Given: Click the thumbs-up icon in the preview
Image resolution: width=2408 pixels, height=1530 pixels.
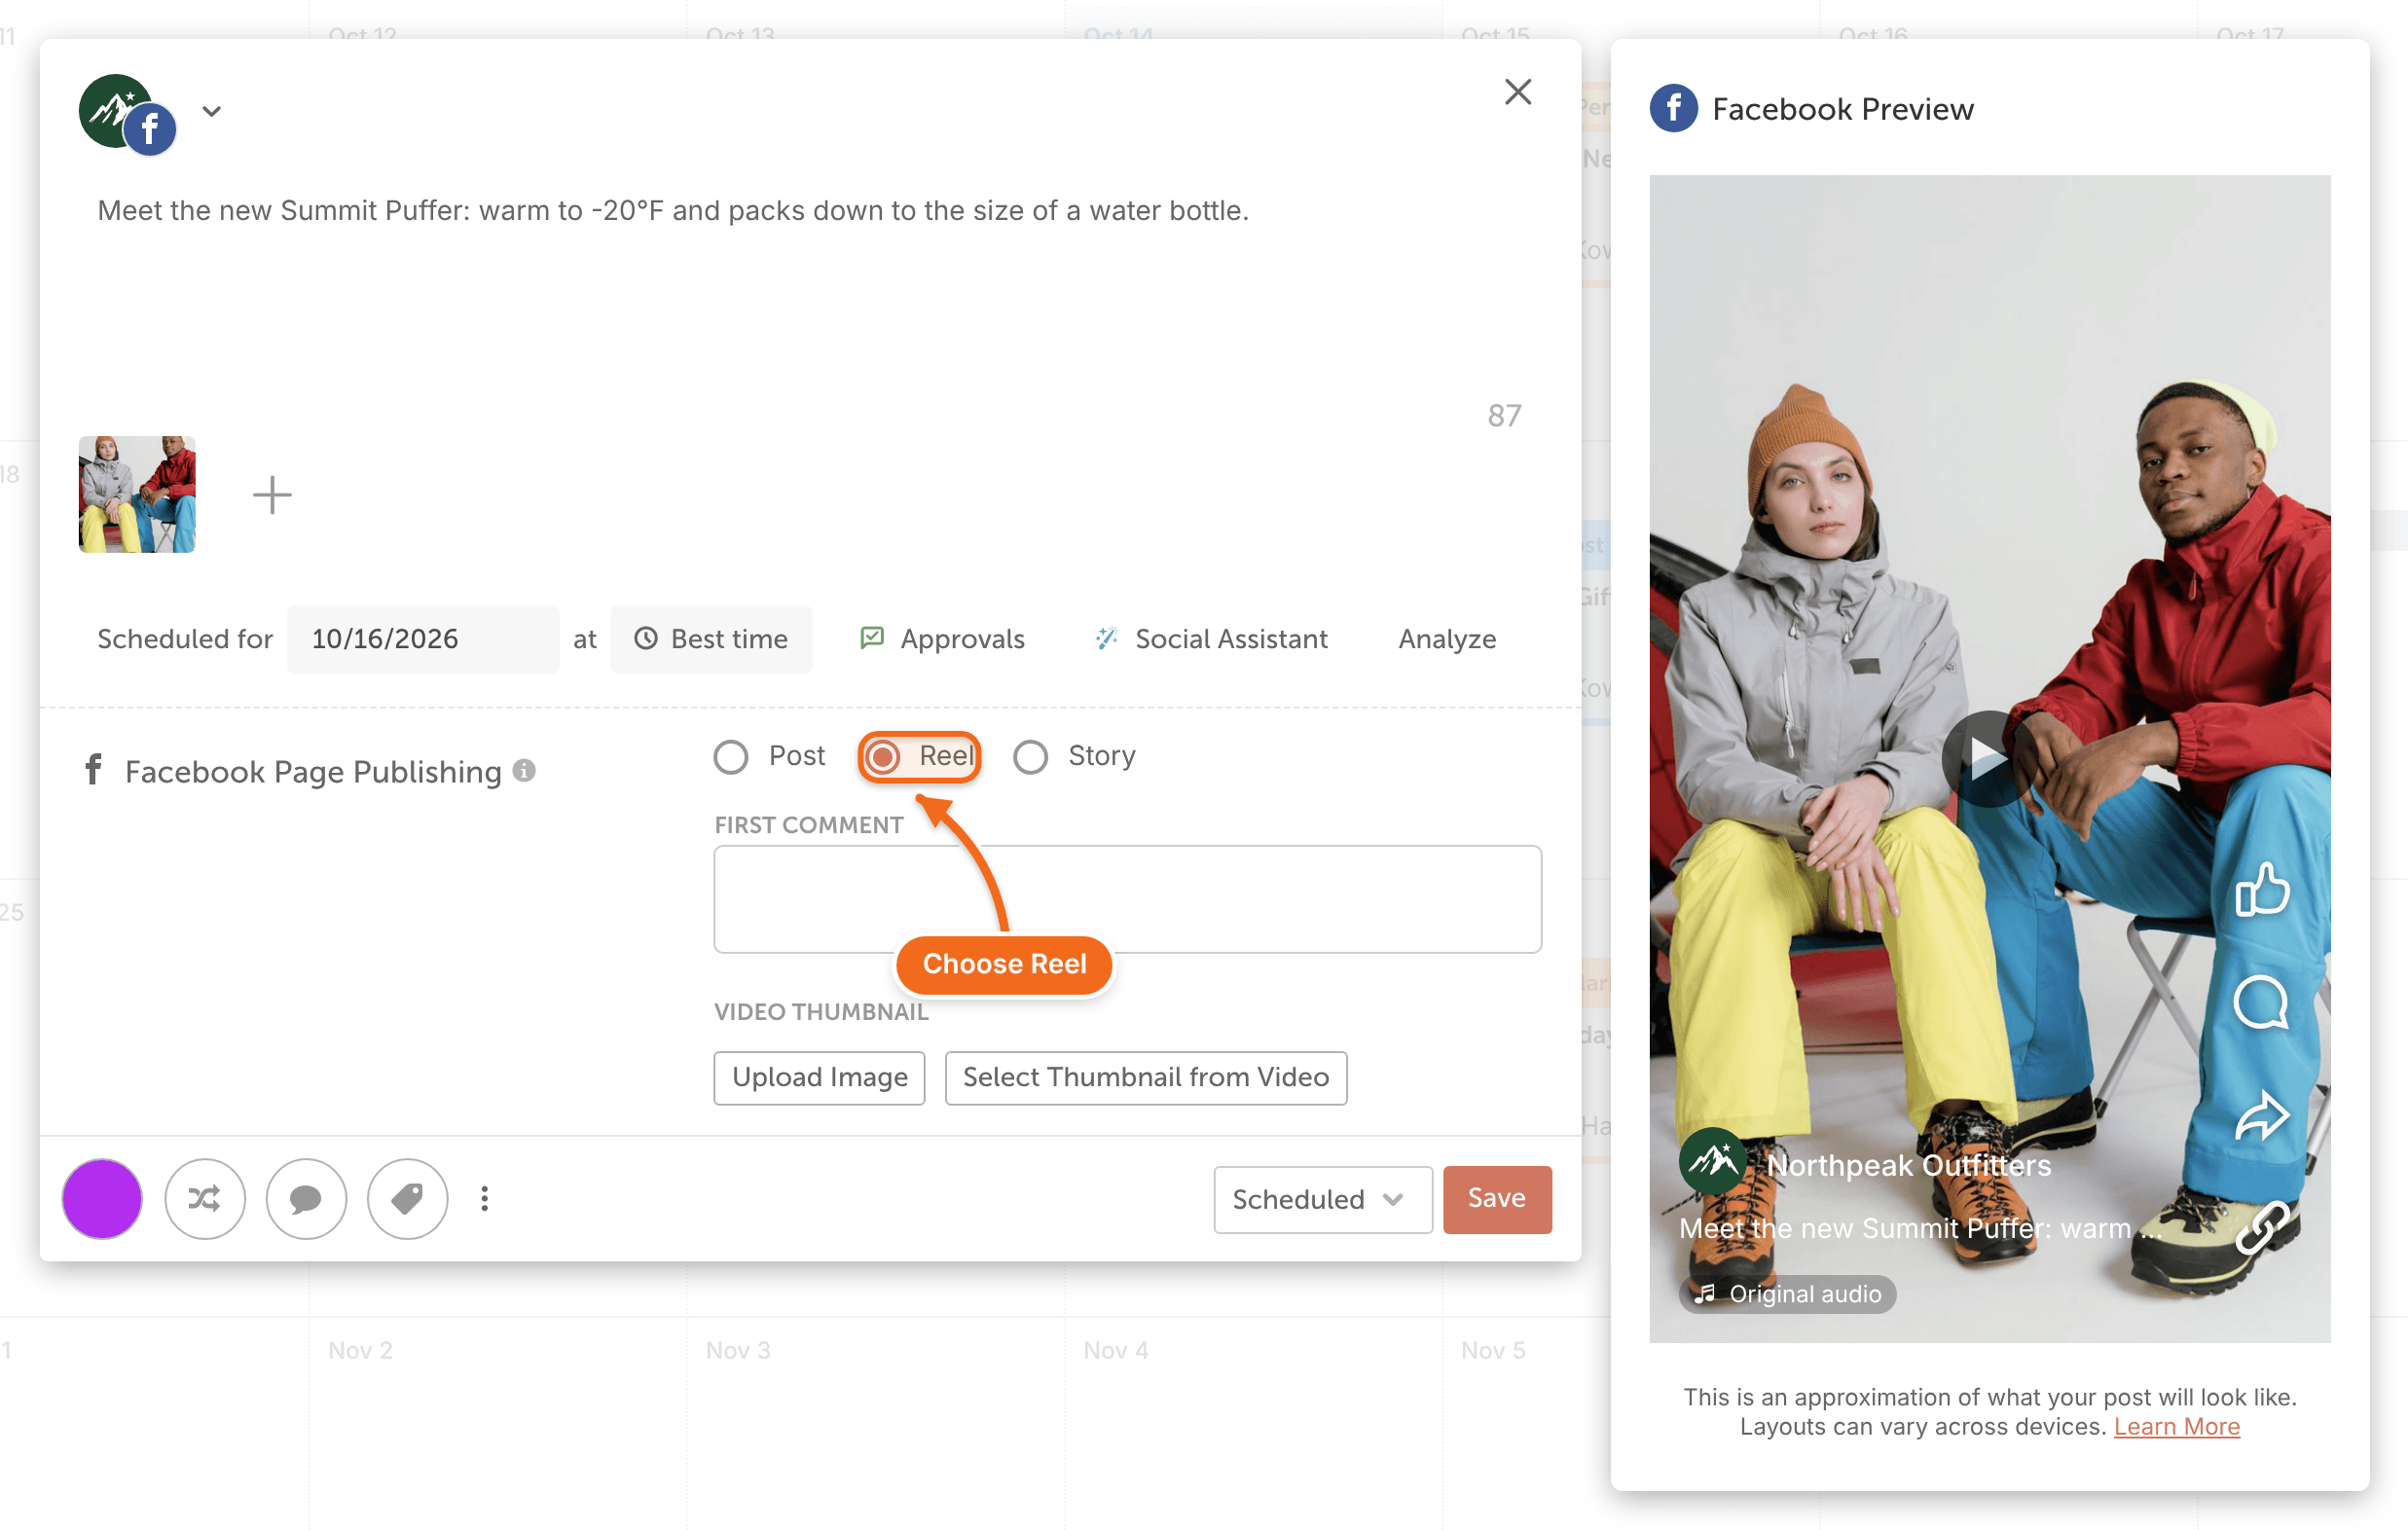Looking at the screenshot, I should coord(2262,889).
